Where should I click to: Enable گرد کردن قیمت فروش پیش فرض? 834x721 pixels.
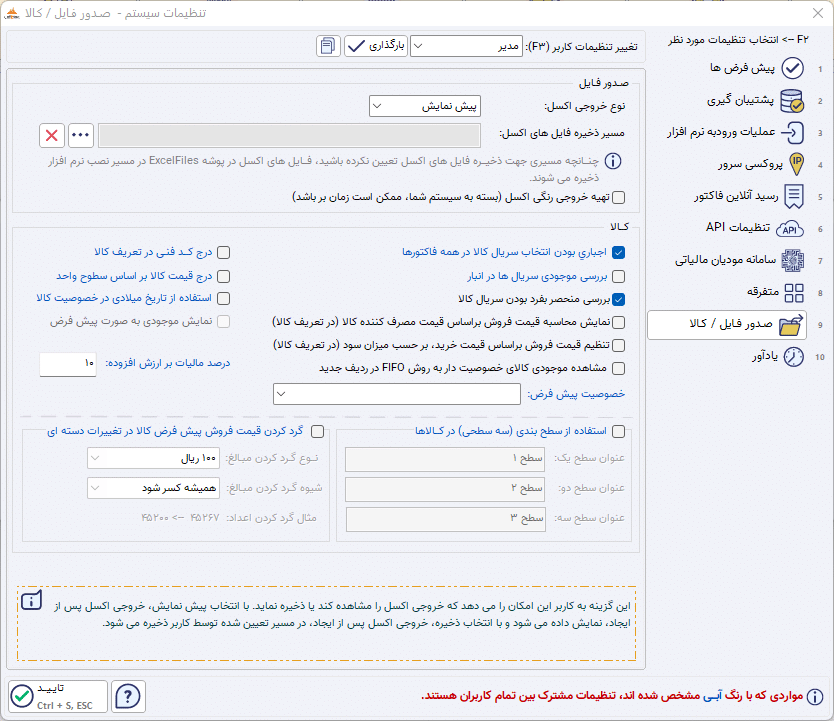(x=317, y=432)
